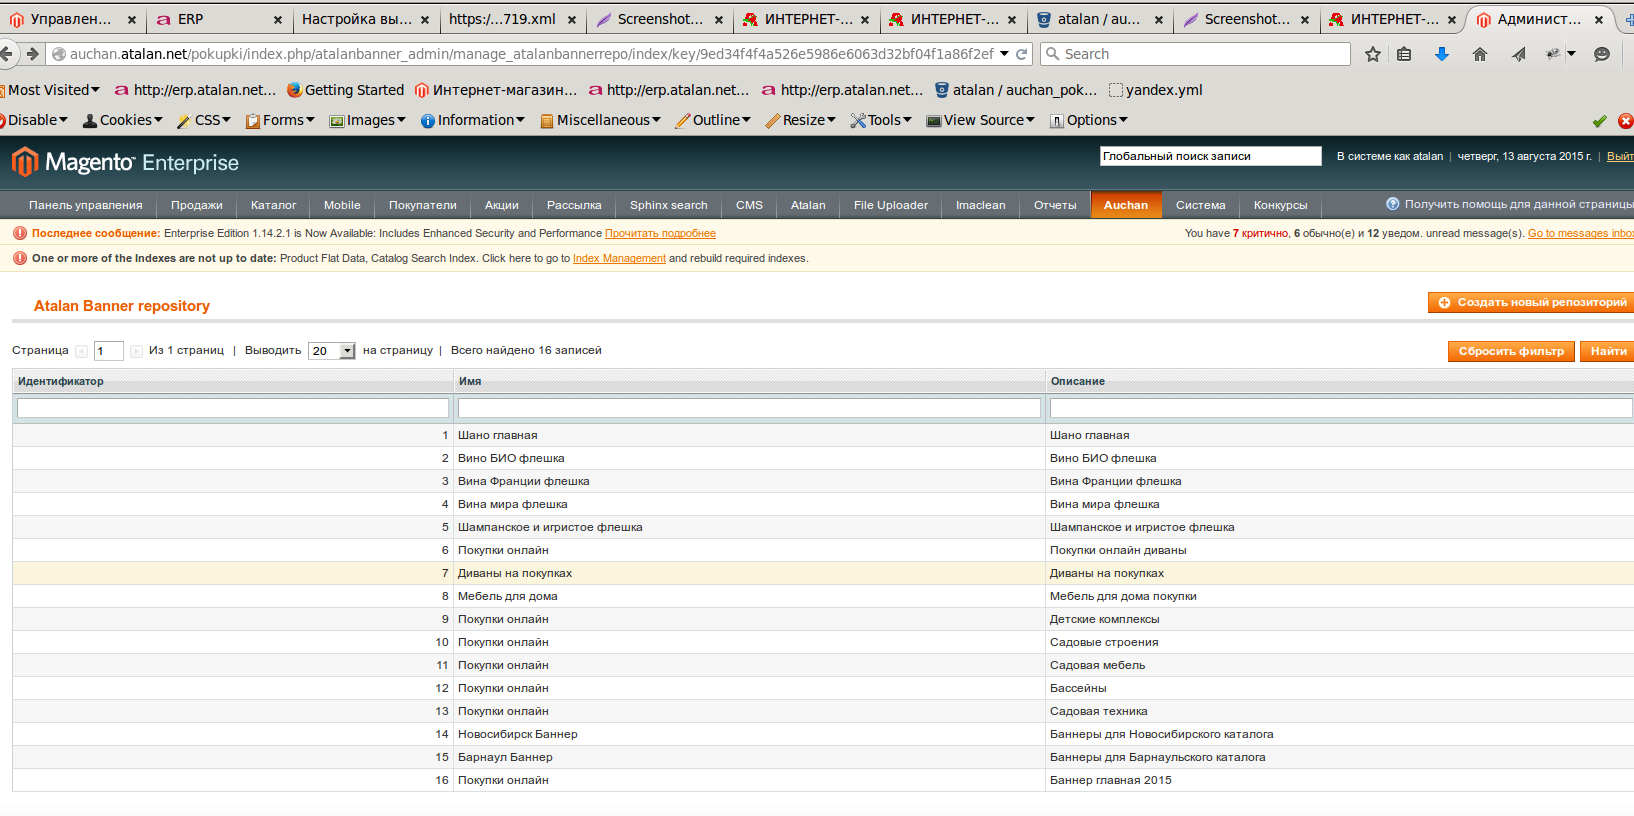The height and width of the screenshot is (816, 1634).
Task: Open the smiley chat icon in toolbar
Action: pyautogui.click(x=1602, y=54)
